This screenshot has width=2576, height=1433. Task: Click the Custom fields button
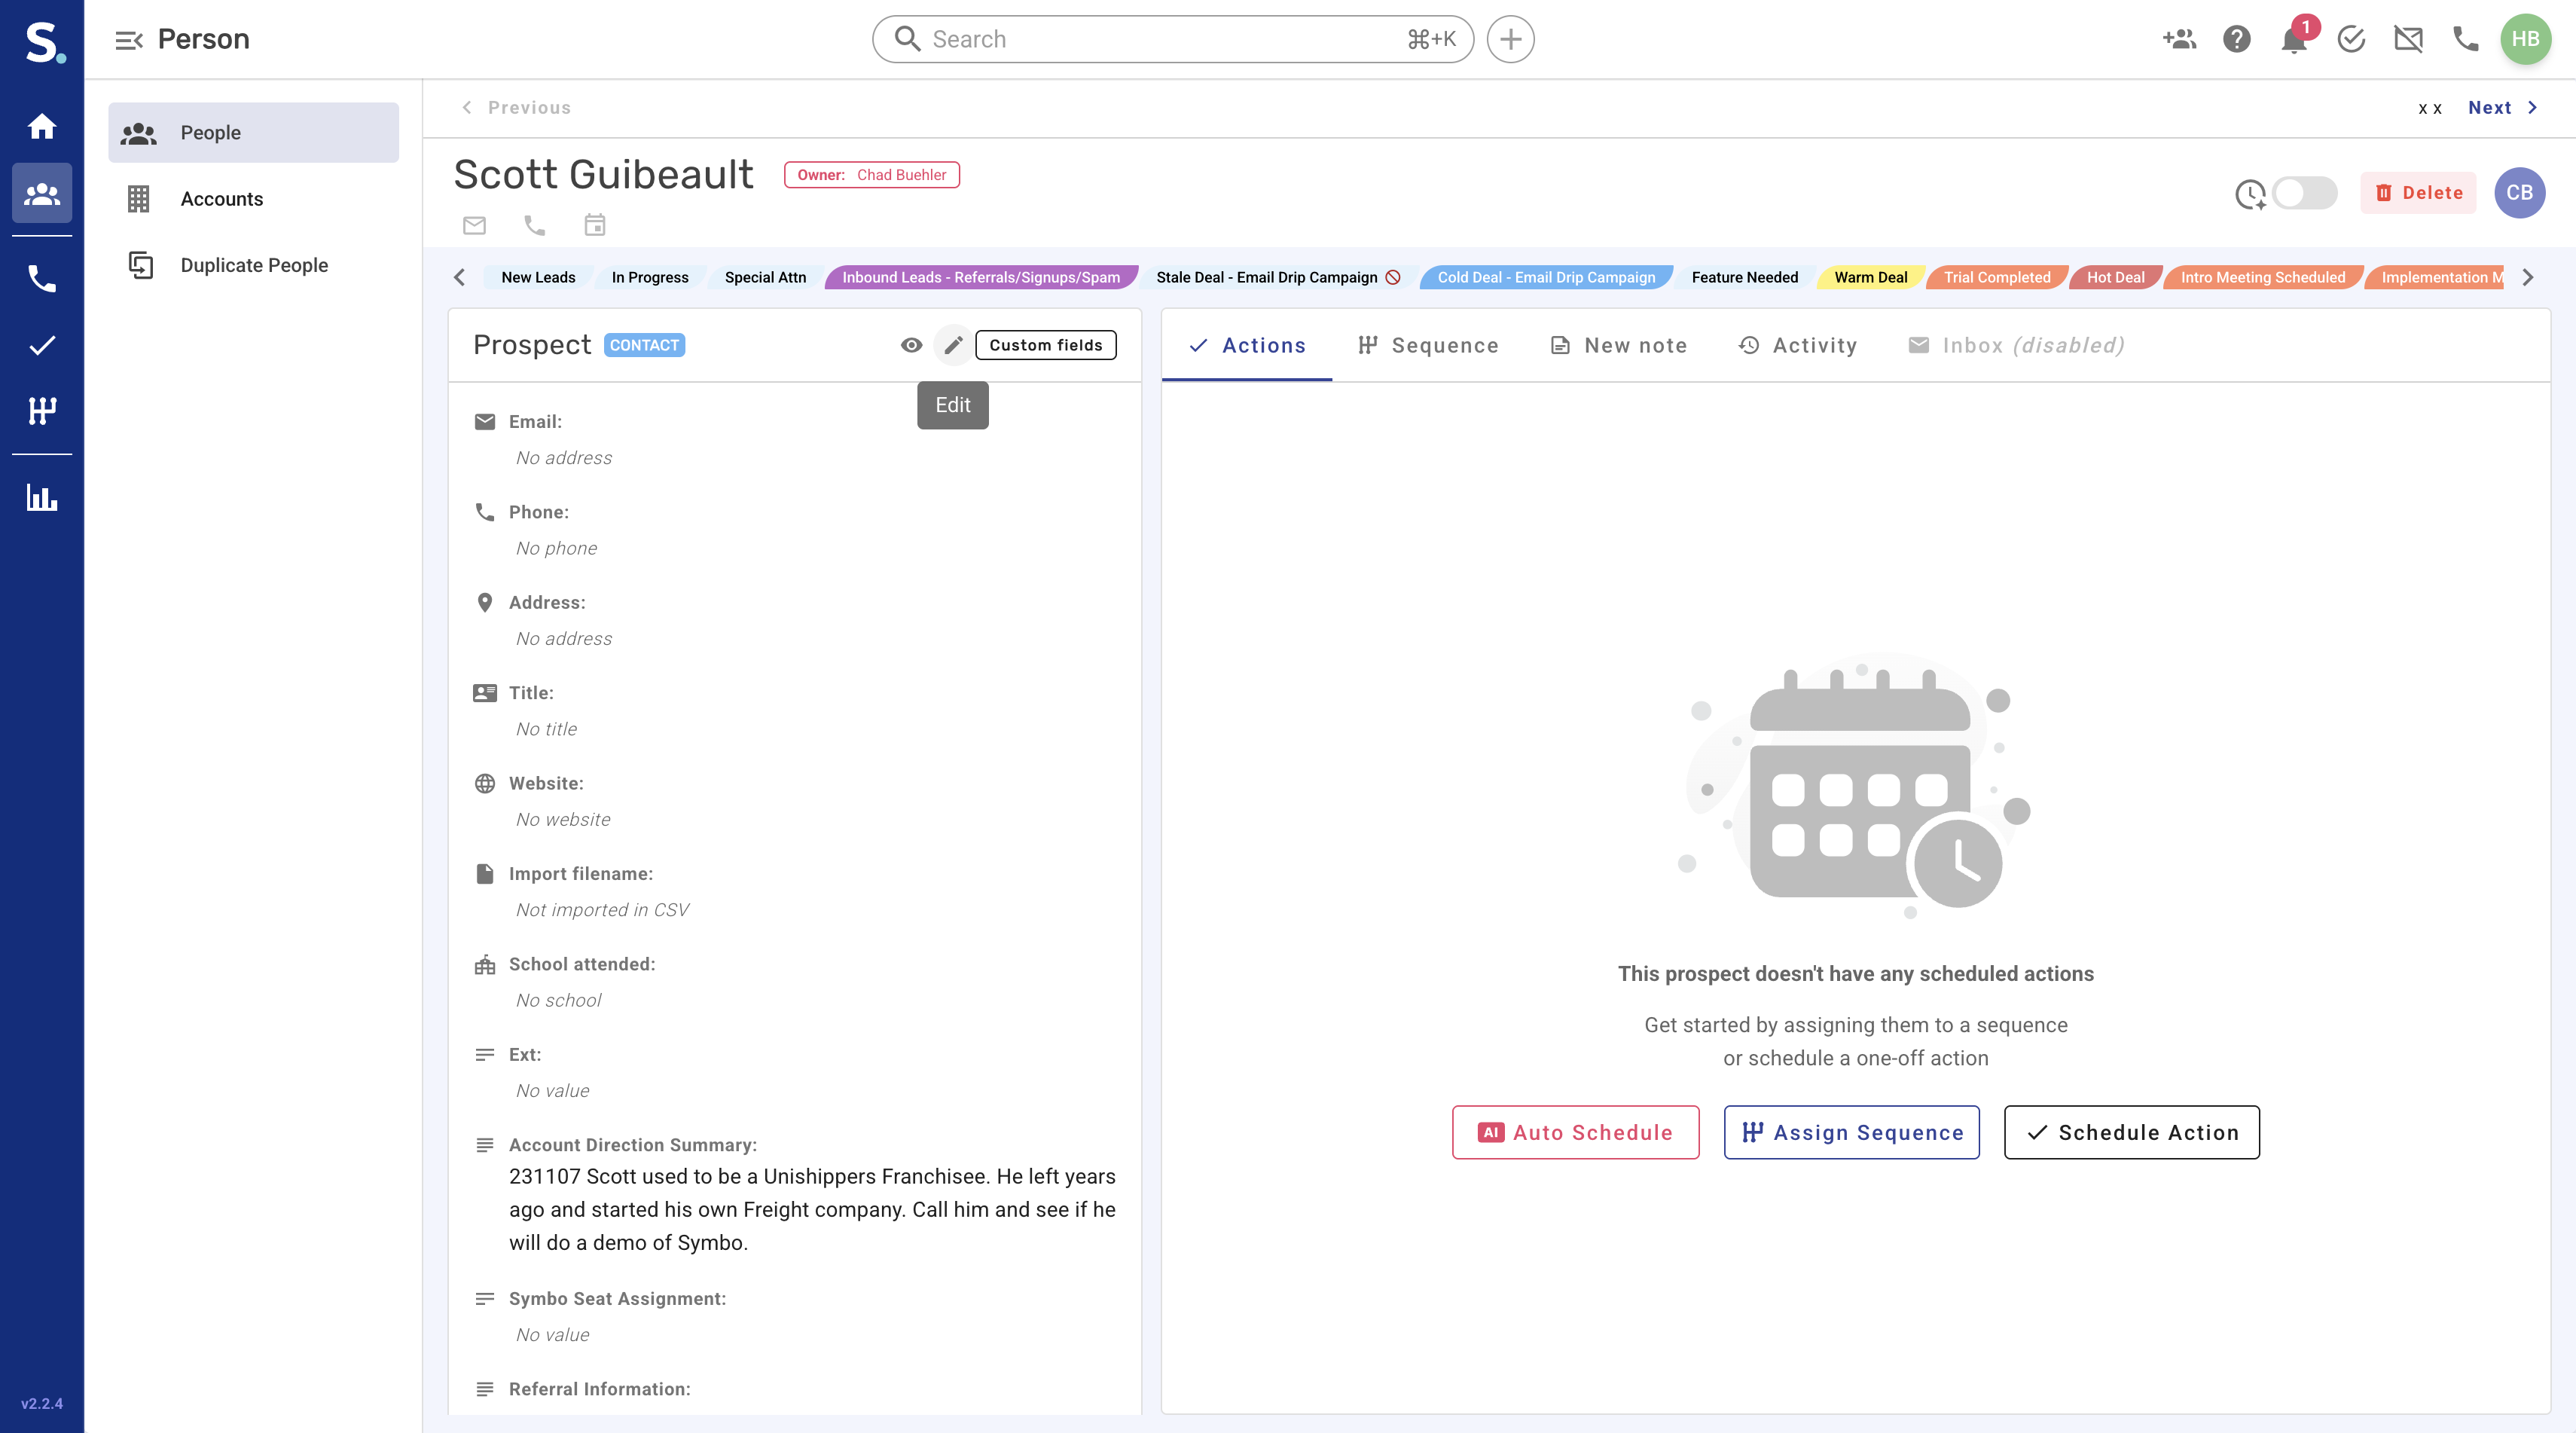coord(1045,345)
